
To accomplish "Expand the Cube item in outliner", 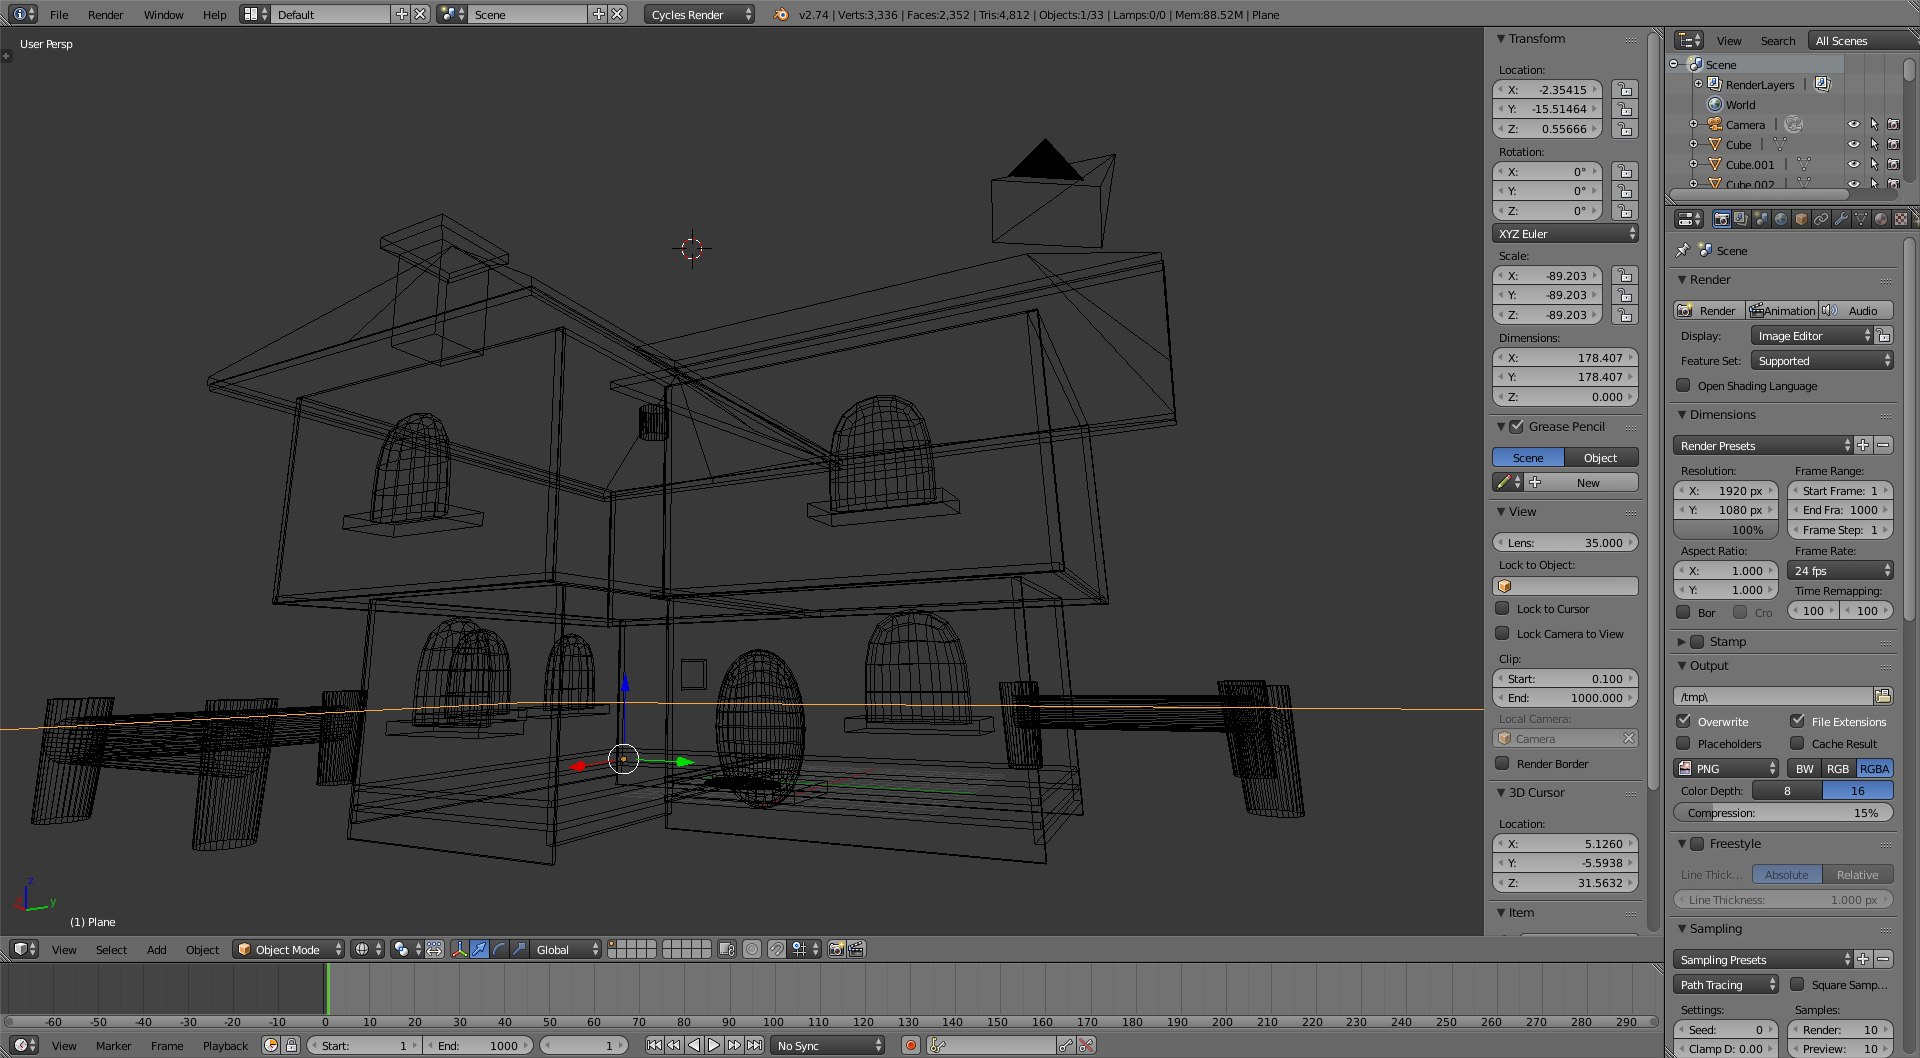I will pyautogui.click(x=1693, y=144).
